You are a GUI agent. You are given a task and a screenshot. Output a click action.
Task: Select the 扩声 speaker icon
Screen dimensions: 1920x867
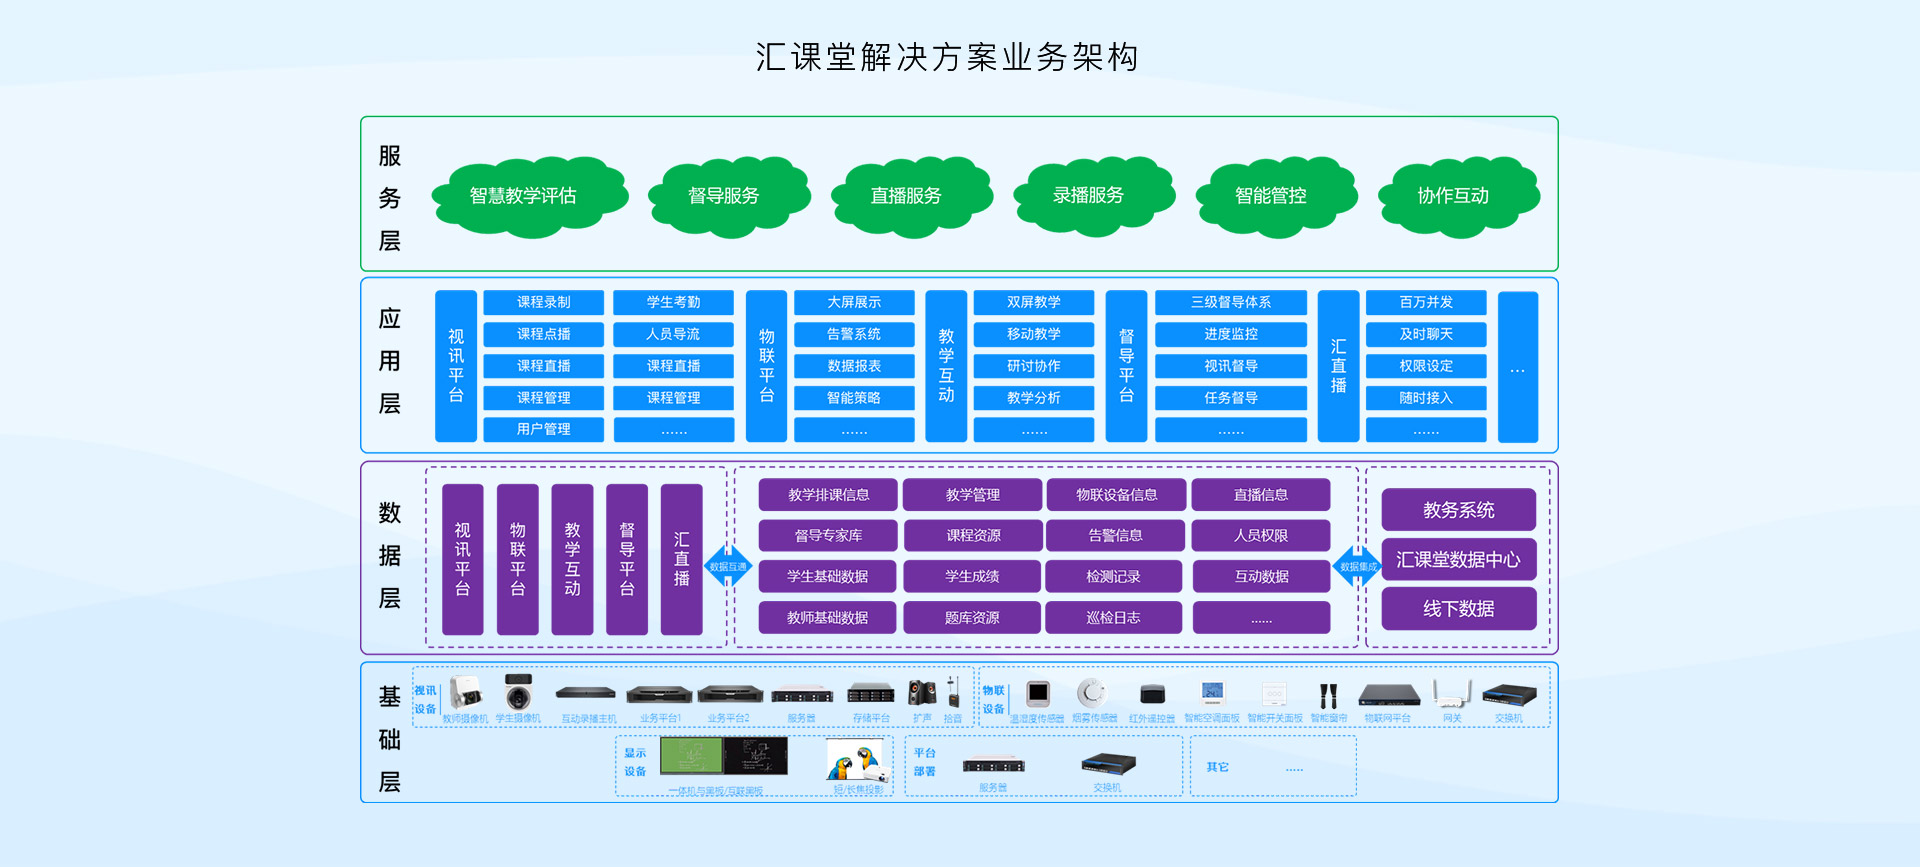tap(922, 693)
